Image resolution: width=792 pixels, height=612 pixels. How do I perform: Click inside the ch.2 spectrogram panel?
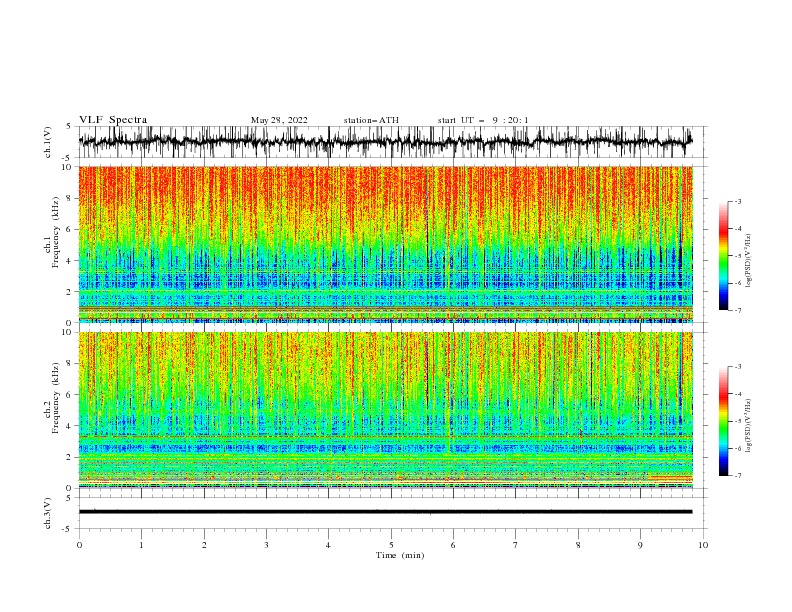click(x=386, y=410)
